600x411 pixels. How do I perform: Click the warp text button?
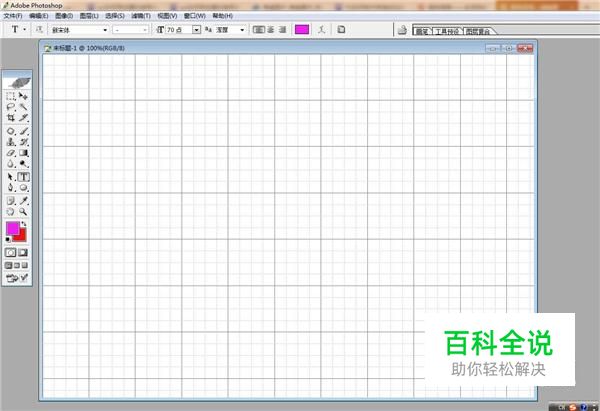(321, 29)
